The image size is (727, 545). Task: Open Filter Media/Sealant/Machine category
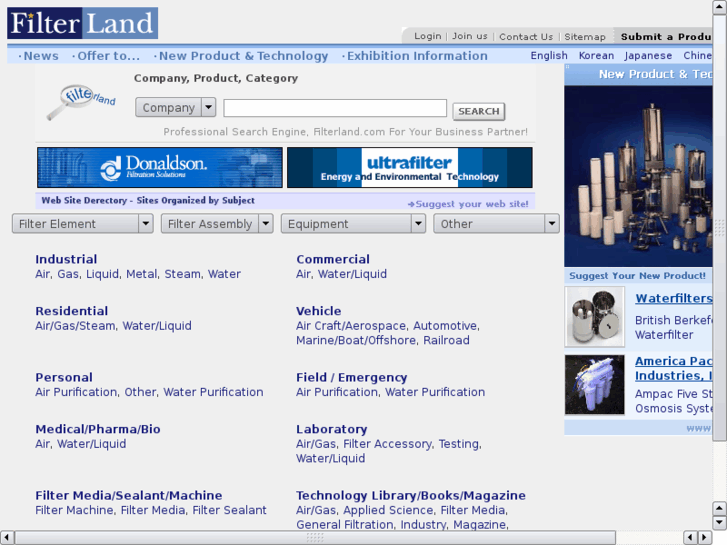(129, 495)
